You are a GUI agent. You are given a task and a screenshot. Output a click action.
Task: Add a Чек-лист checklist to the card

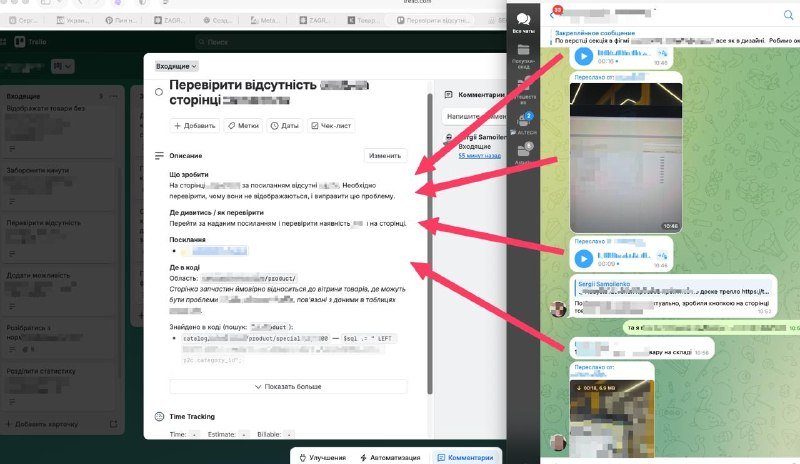(x=331, y=126)
